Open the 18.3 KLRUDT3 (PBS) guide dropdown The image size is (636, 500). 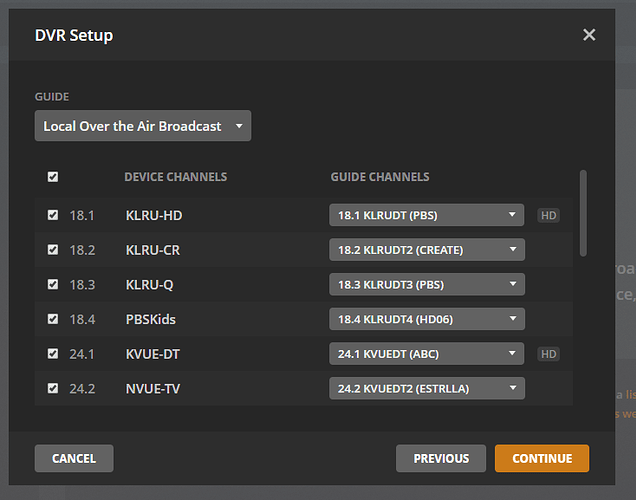(x=427, y=284)
